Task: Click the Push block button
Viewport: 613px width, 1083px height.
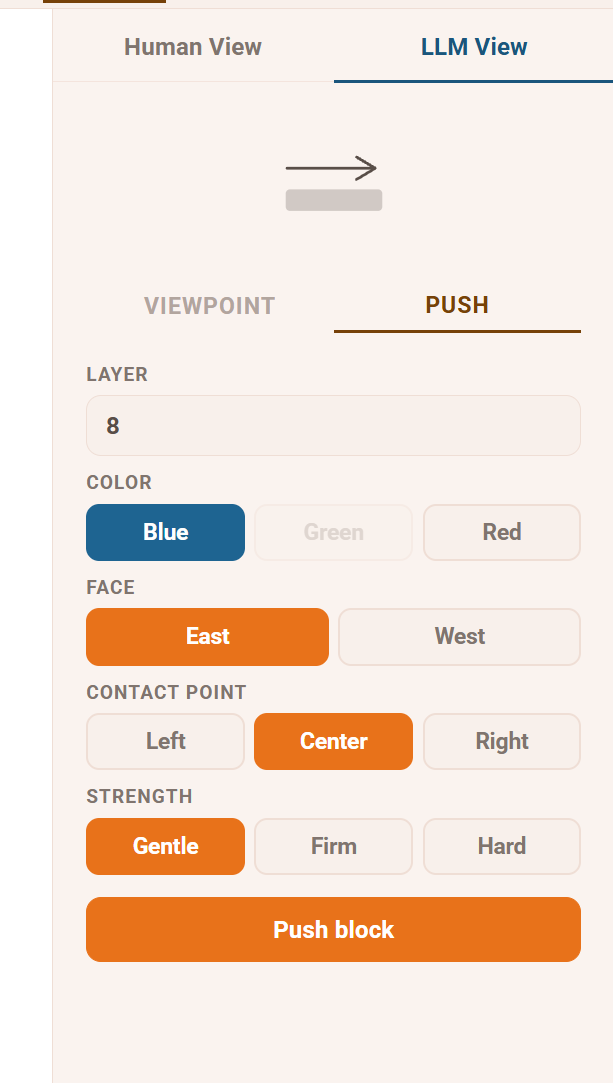Action: tap(333, 929)
